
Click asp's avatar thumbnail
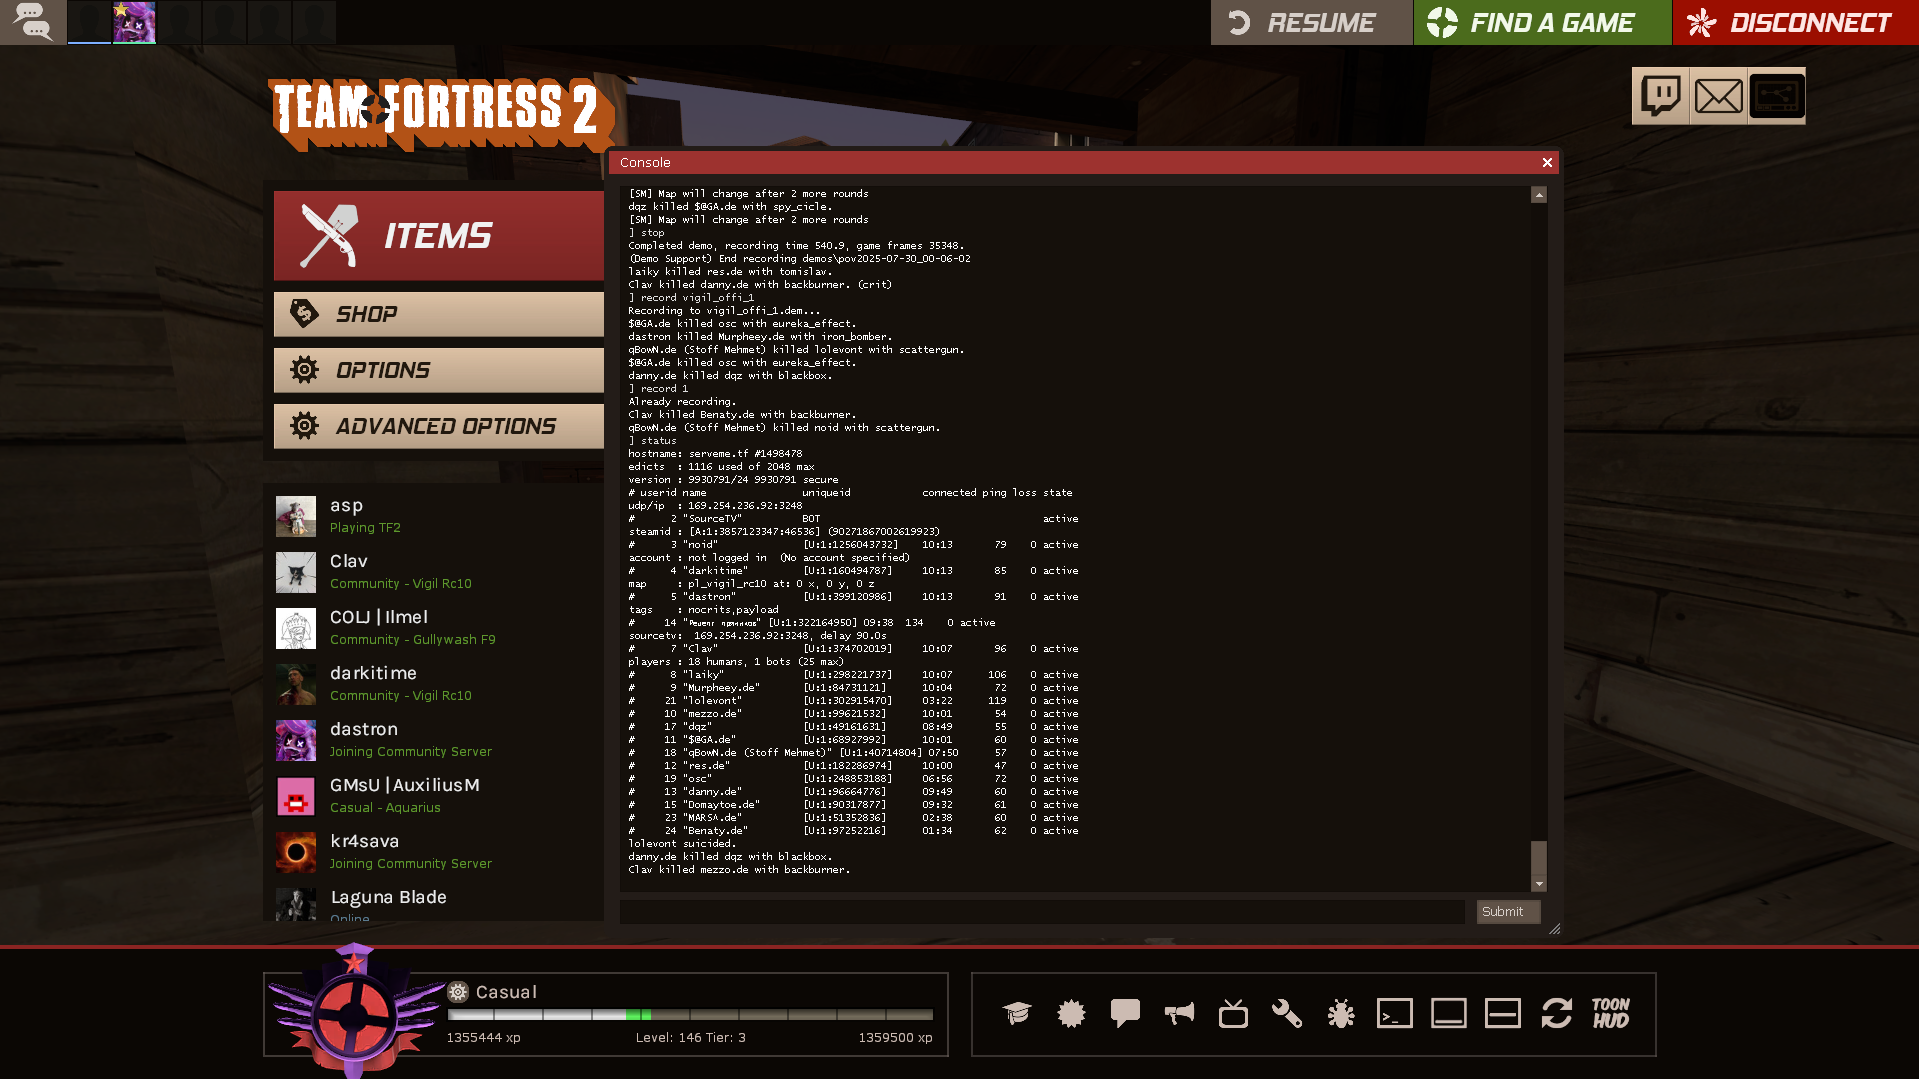[296, 517]
